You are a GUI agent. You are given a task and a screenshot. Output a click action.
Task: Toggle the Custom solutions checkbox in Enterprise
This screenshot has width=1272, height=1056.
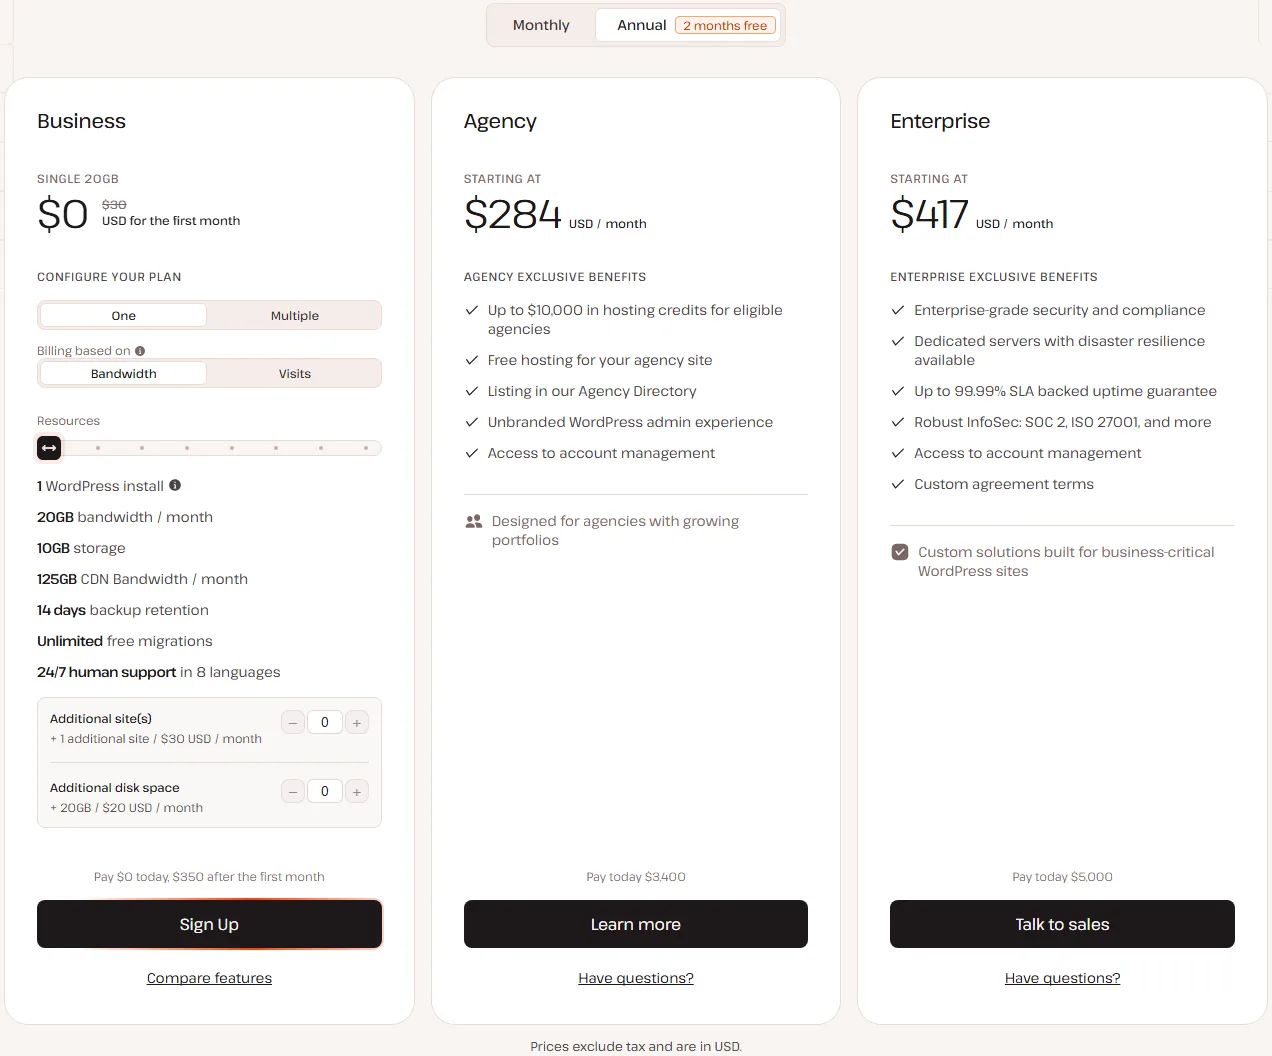tap(900, 552)
